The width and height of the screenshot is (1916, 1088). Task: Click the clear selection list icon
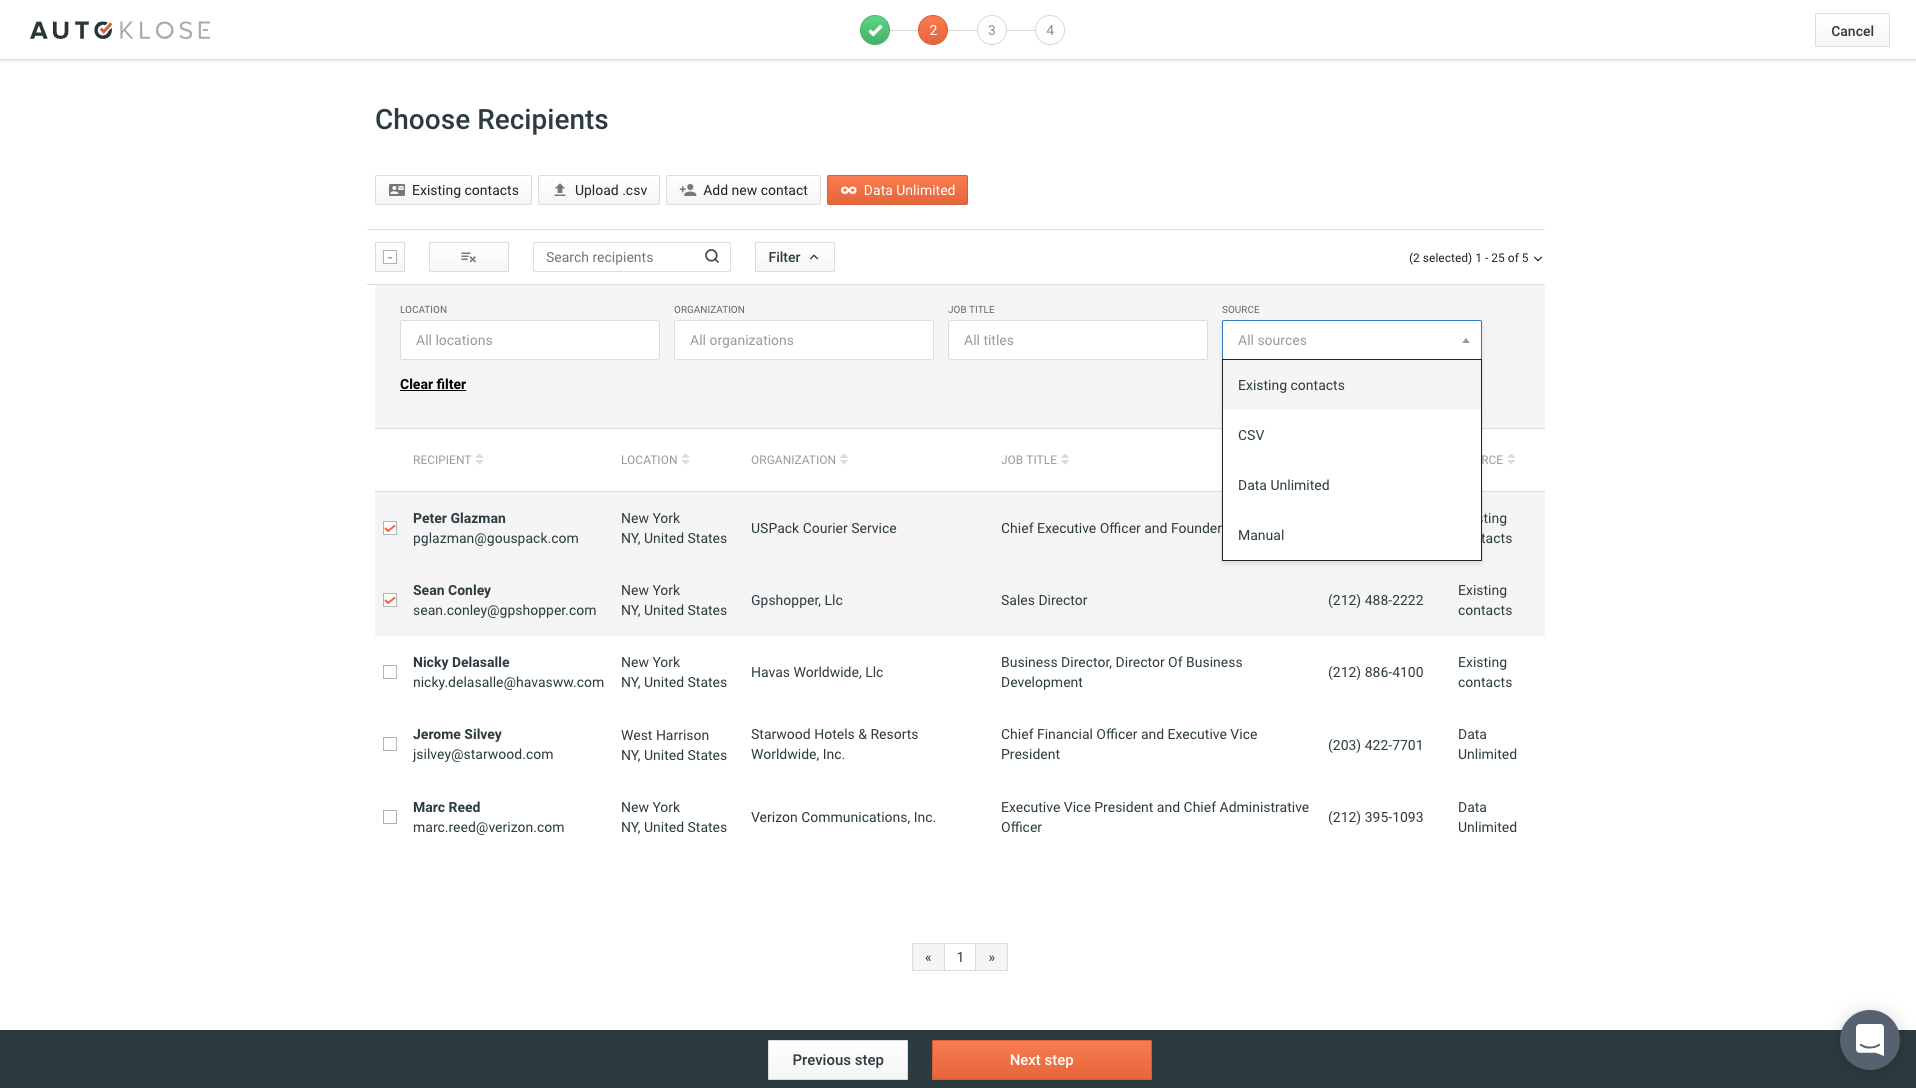click(x=468, y=257)
